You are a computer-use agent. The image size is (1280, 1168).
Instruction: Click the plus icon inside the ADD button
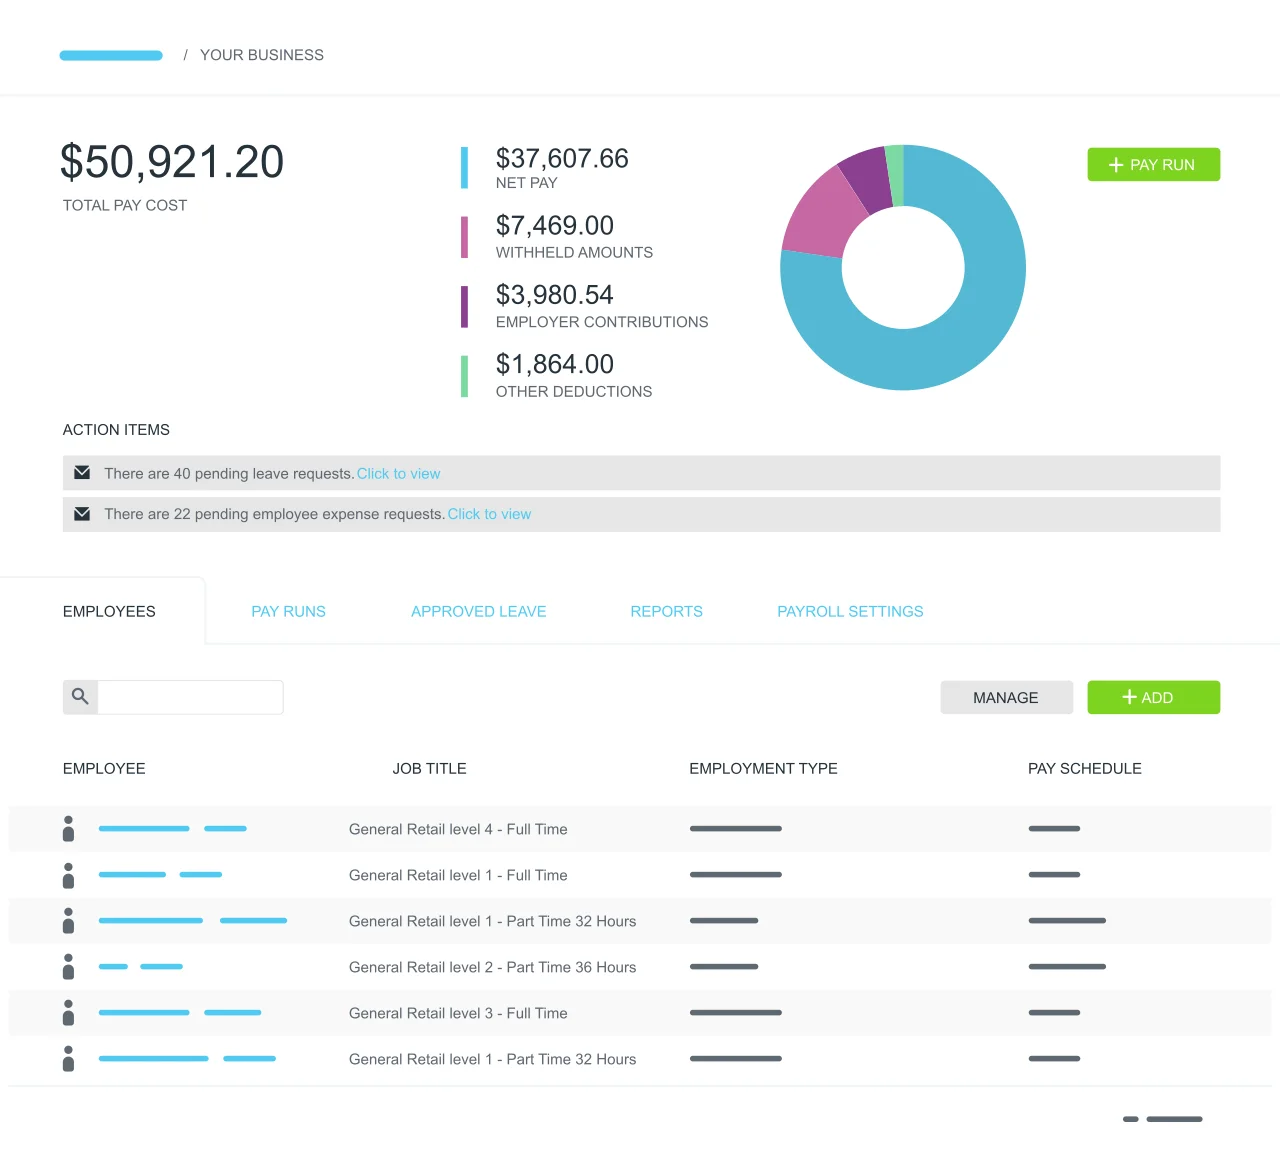[x=1129, y=697]
